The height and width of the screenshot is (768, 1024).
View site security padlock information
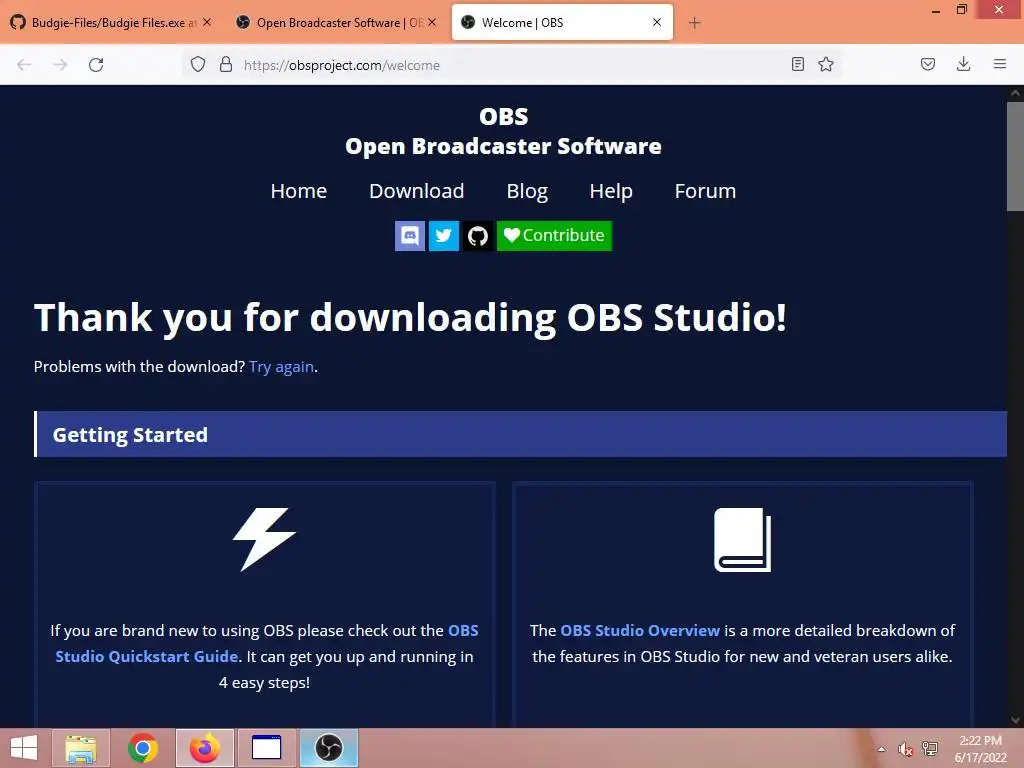tap(226, 64)
